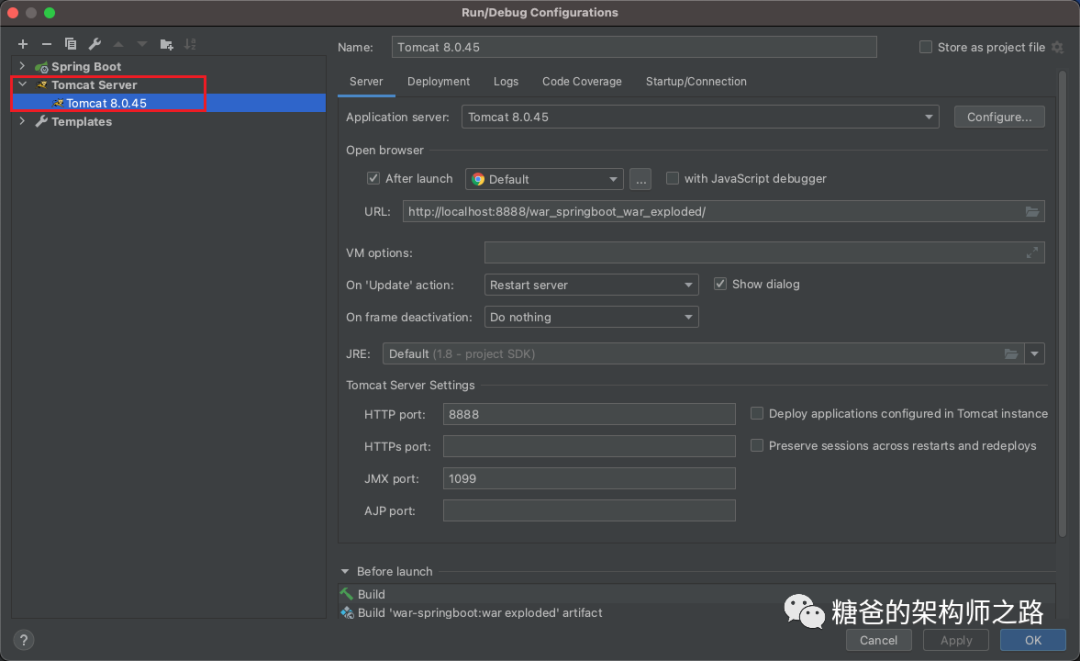This screenshot has height=661, width=1080.
Task: Switch to the Deployment tab
Action: click(438, 81)
